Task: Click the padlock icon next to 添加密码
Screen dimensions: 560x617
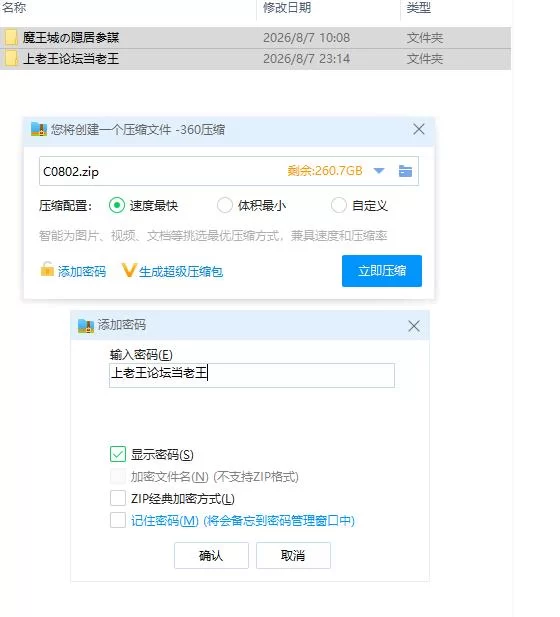Action: [x=47, y=269]
